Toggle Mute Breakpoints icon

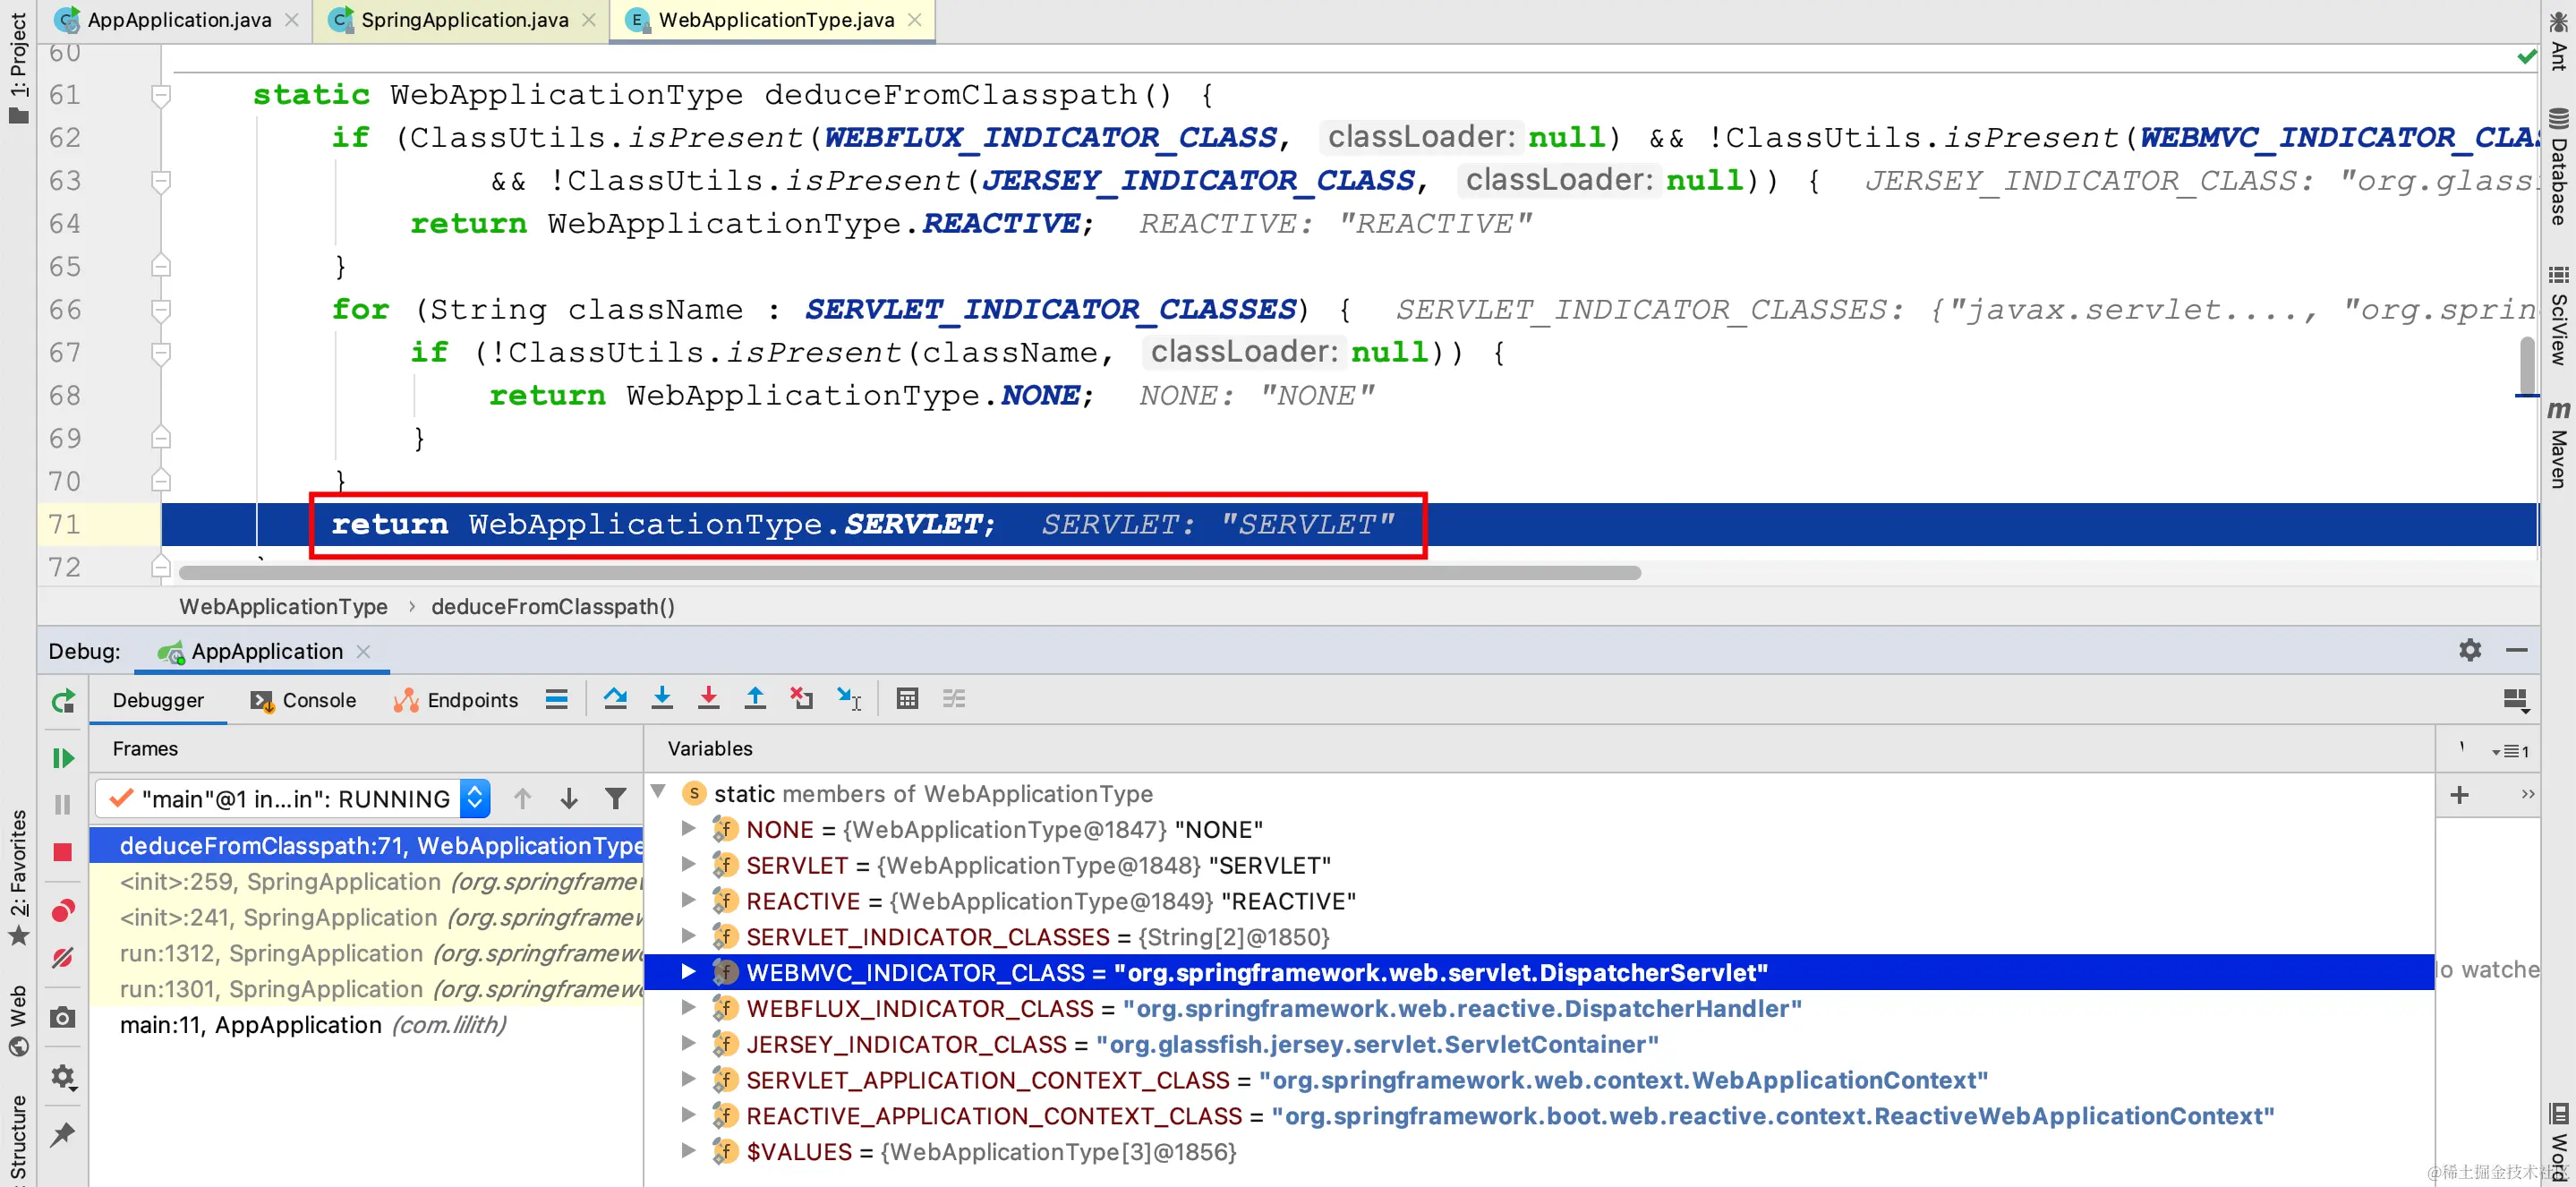point(63,958)
